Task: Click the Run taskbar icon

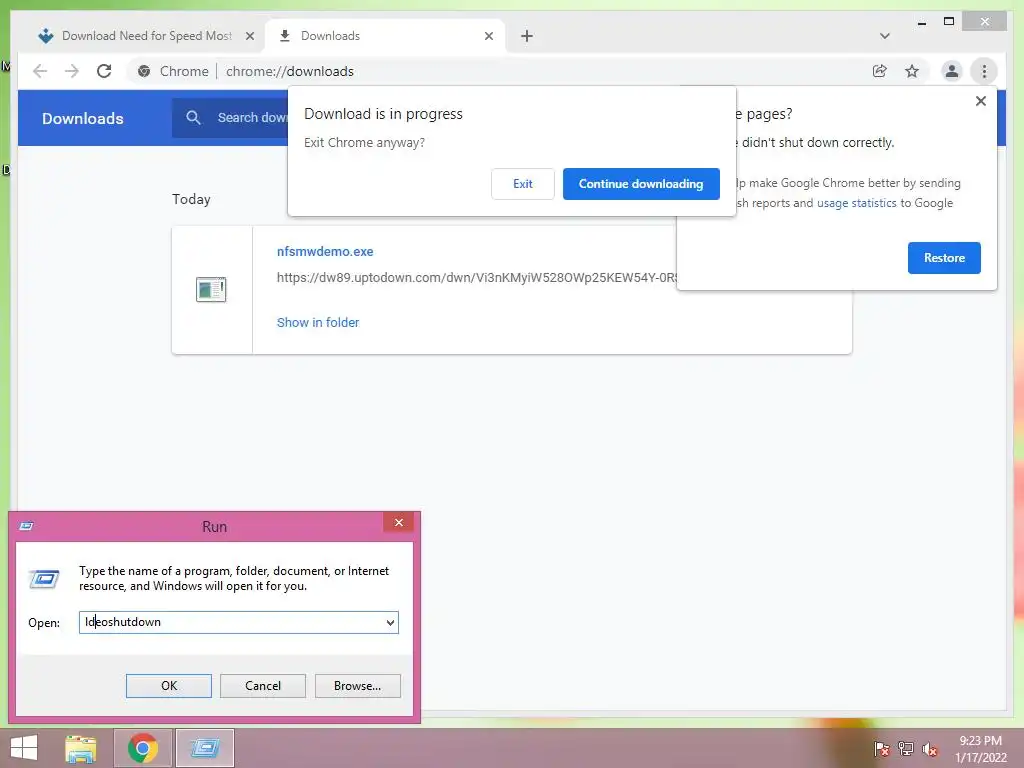Action: point(205,748)
